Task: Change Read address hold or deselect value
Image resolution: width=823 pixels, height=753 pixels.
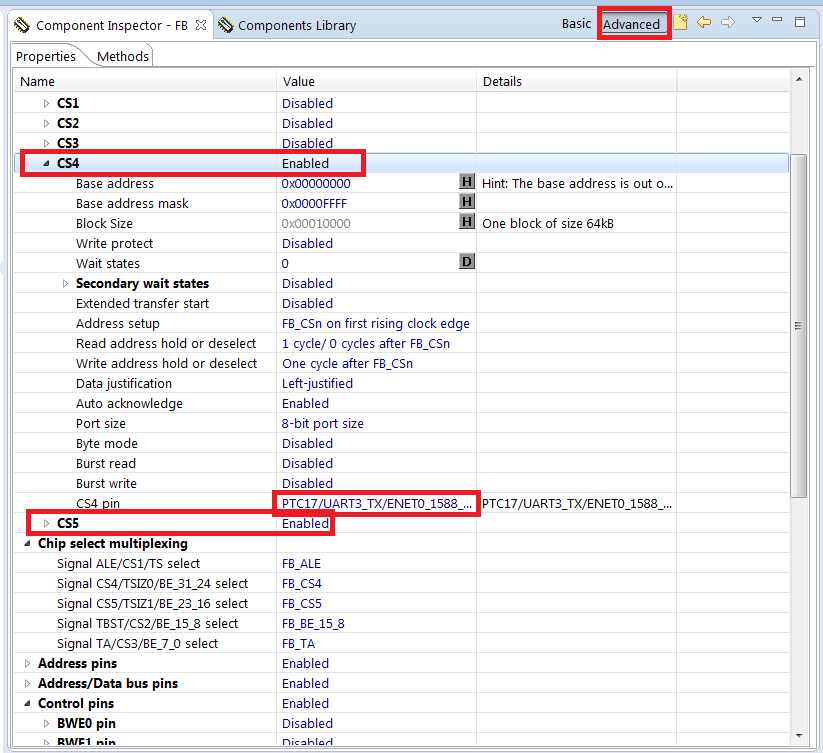Action: pyautogui.click(x=365, y=344)
